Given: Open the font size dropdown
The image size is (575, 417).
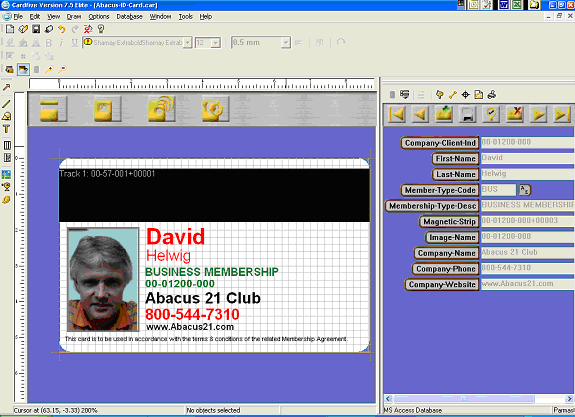Looking at the screenshot, I should [216, 43].
